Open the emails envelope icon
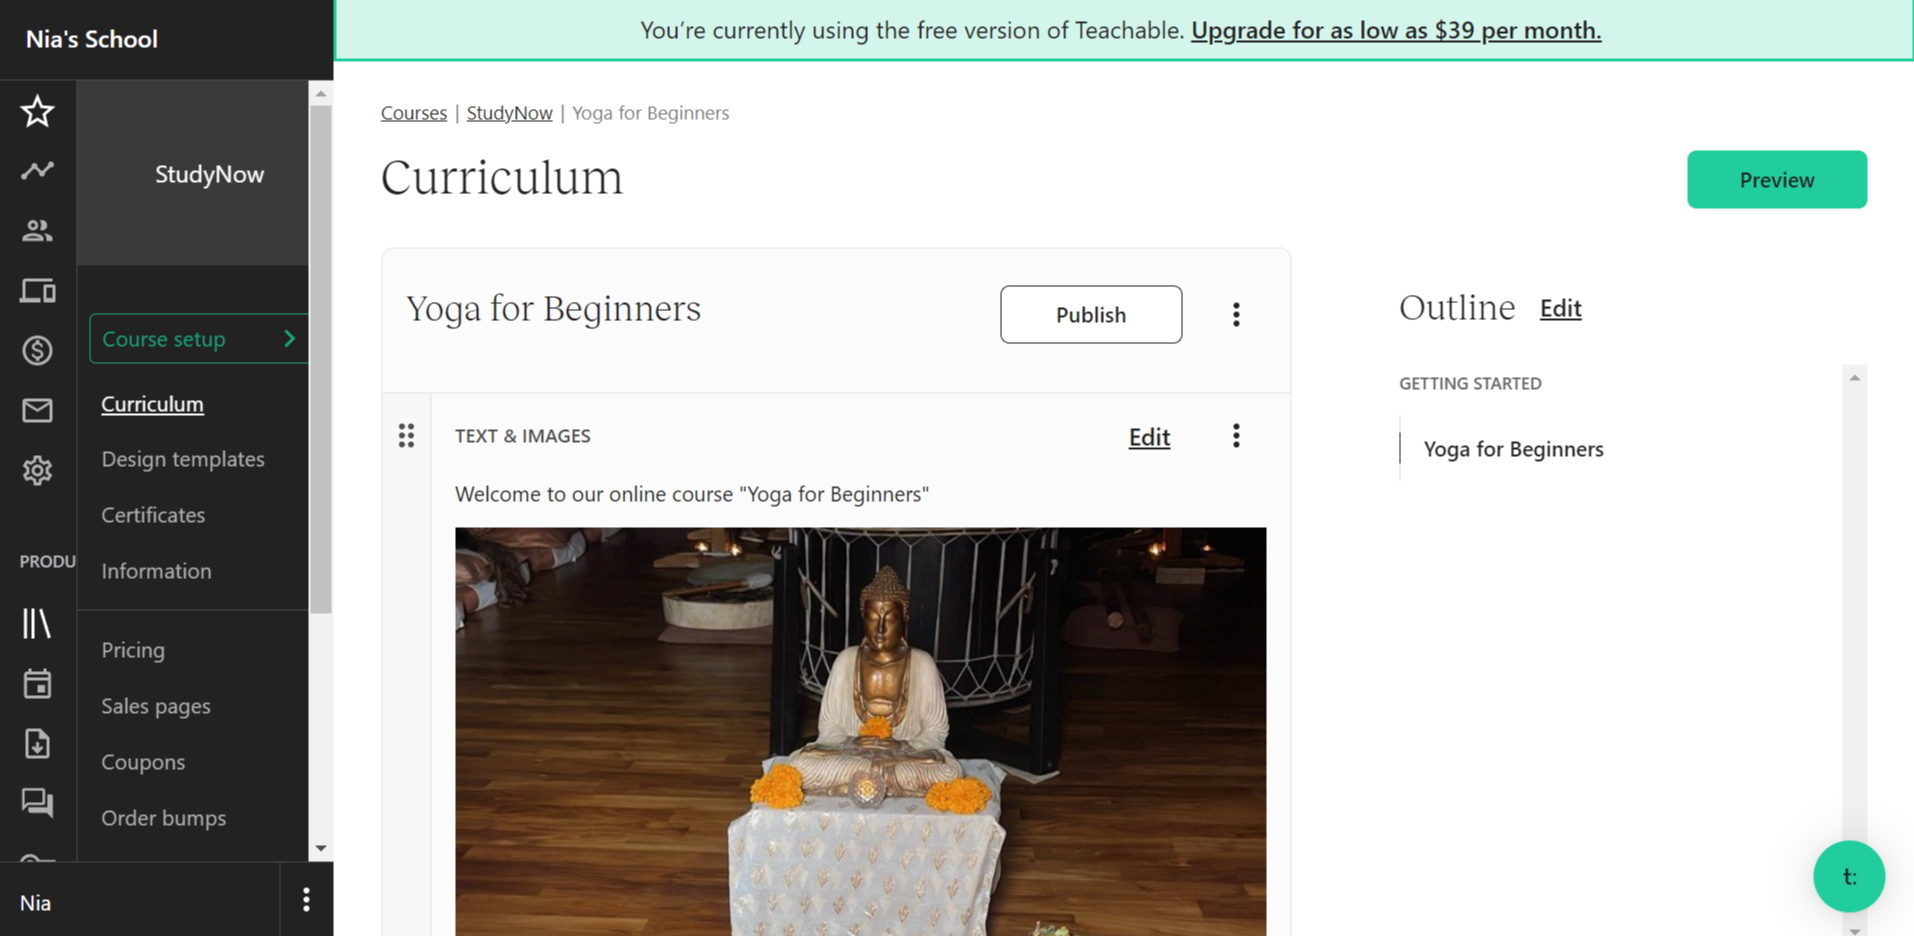The image size is (1914, 936). coord(37,410)
